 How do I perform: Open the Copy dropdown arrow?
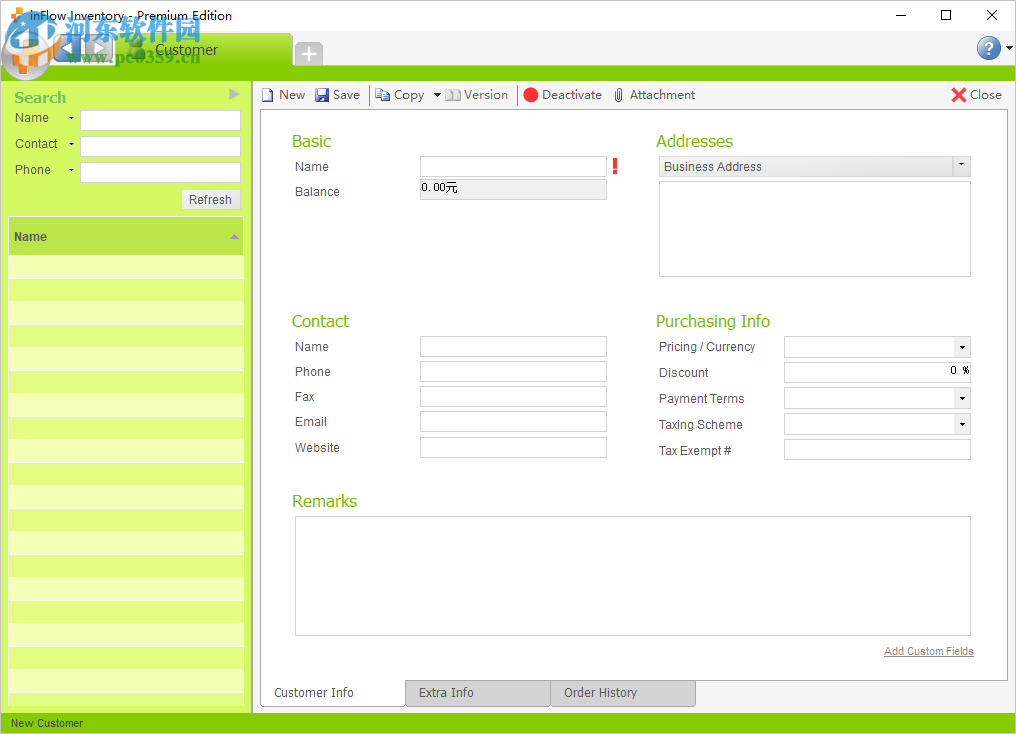point(437,95)
